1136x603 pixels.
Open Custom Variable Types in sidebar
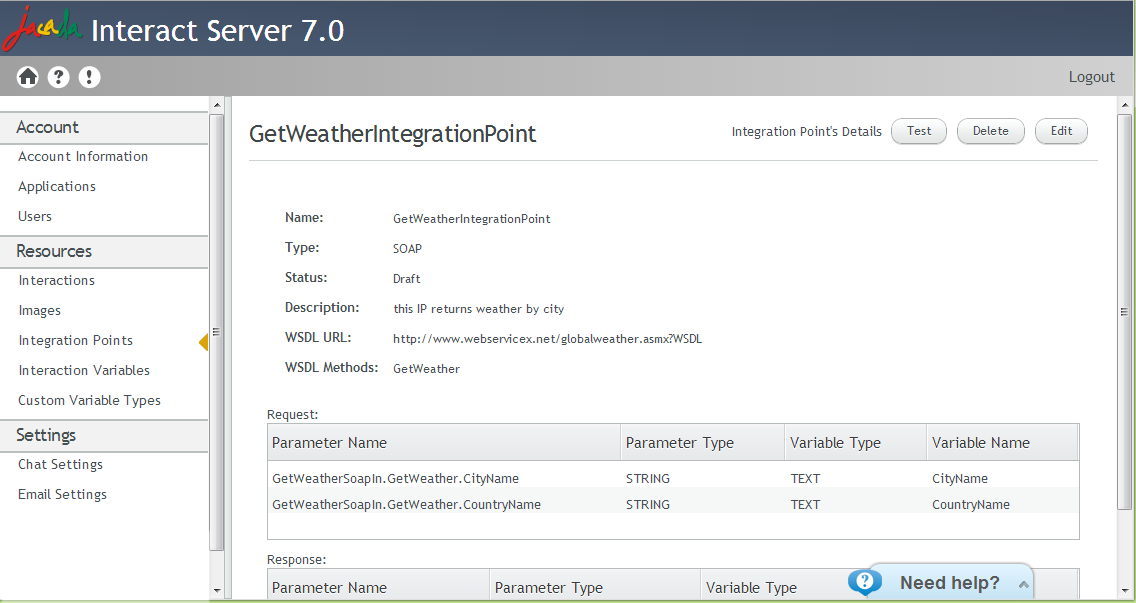89,400
